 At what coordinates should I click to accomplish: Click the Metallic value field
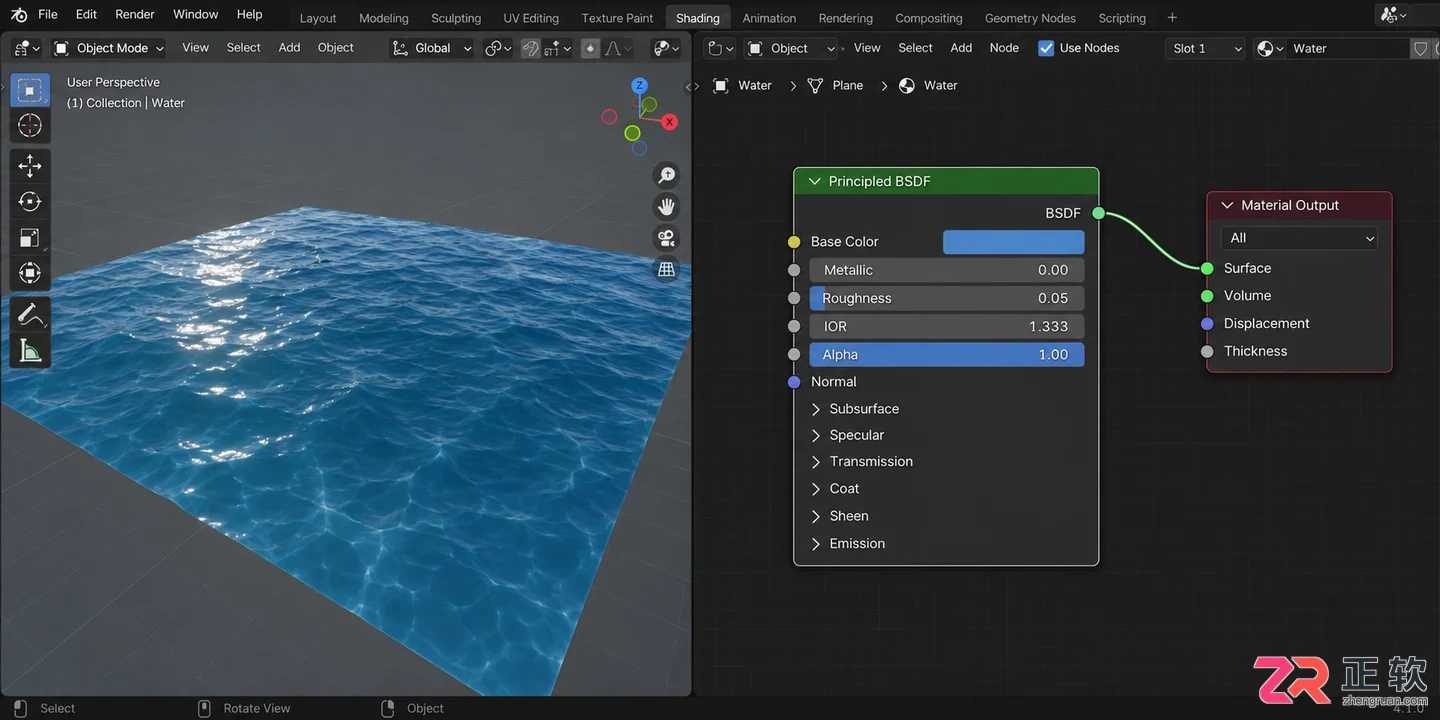click(947, 270)
